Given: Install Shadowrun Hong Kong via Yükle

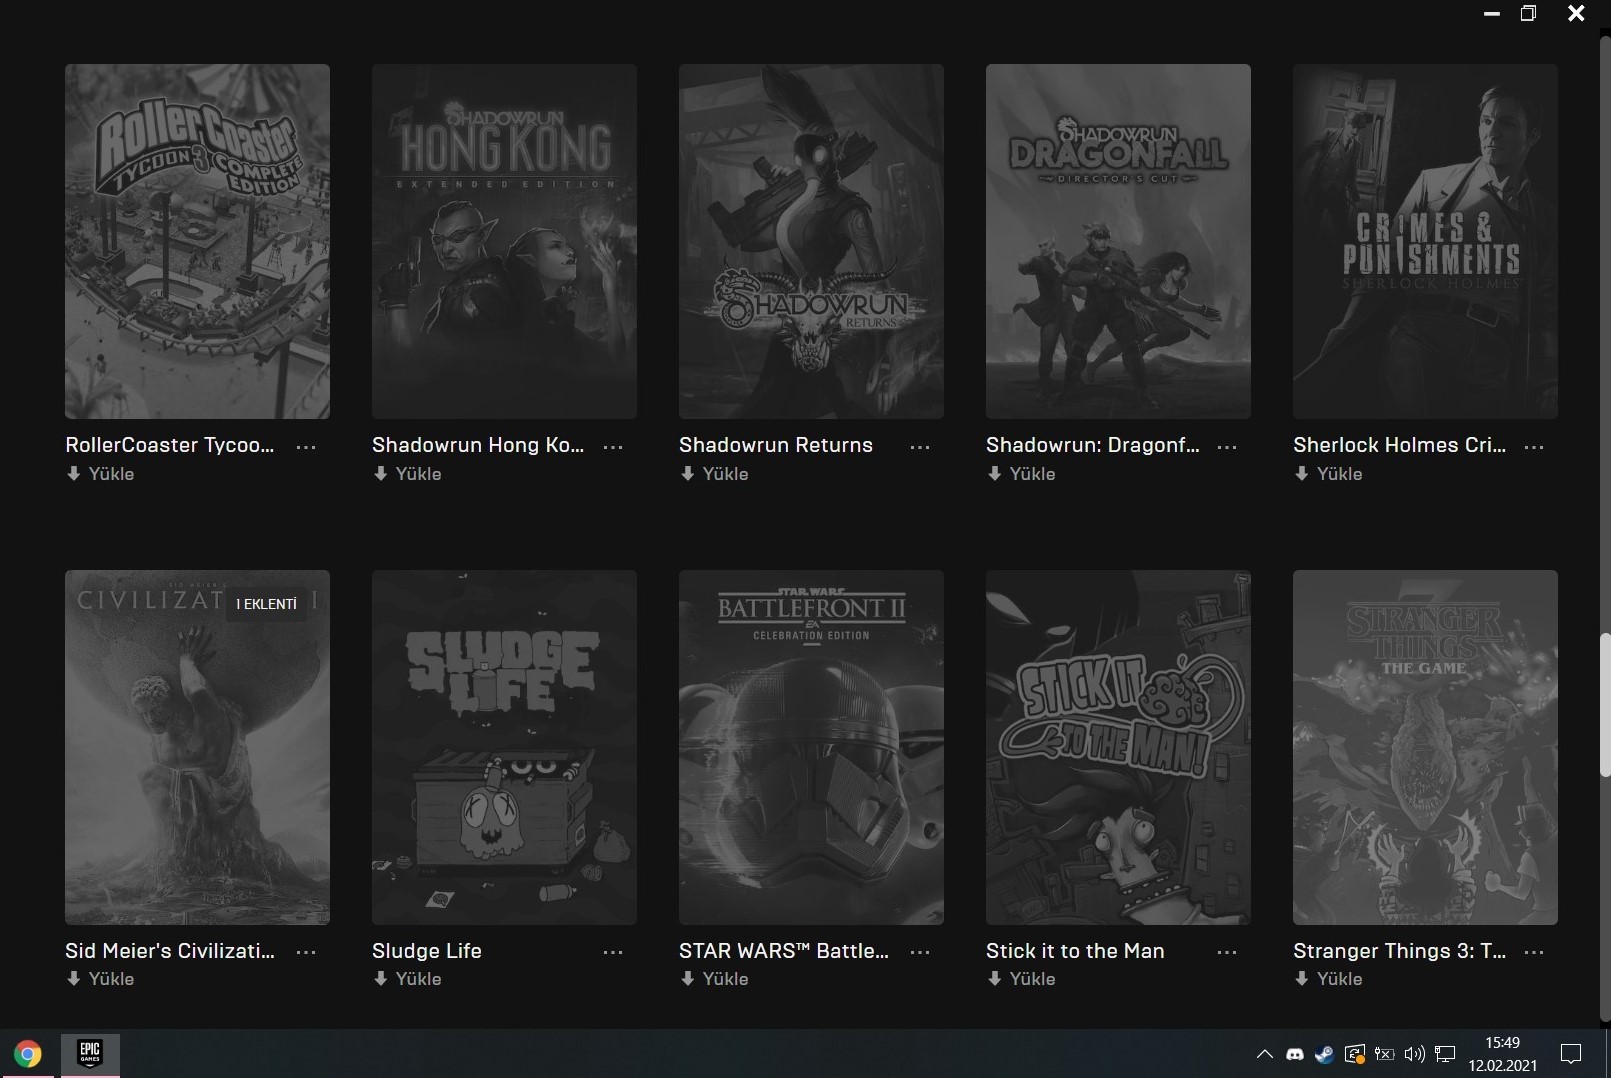Looking at the screenshot, I should click(407, 474).
